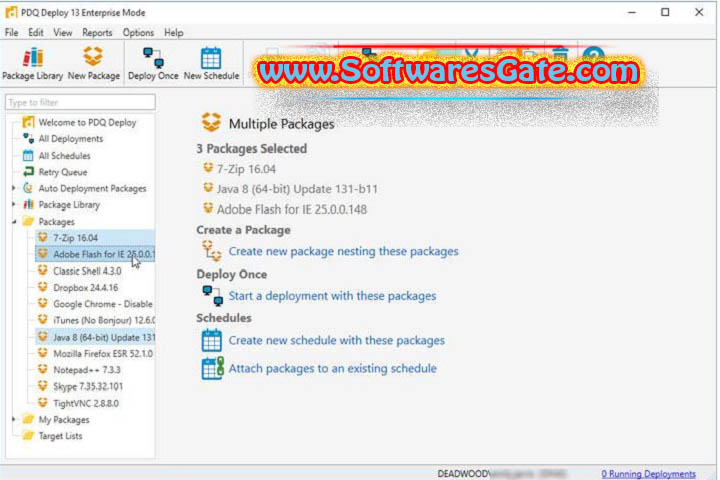
Task: Click the Auto Deployment Packages tree icon
Action: 28,188
